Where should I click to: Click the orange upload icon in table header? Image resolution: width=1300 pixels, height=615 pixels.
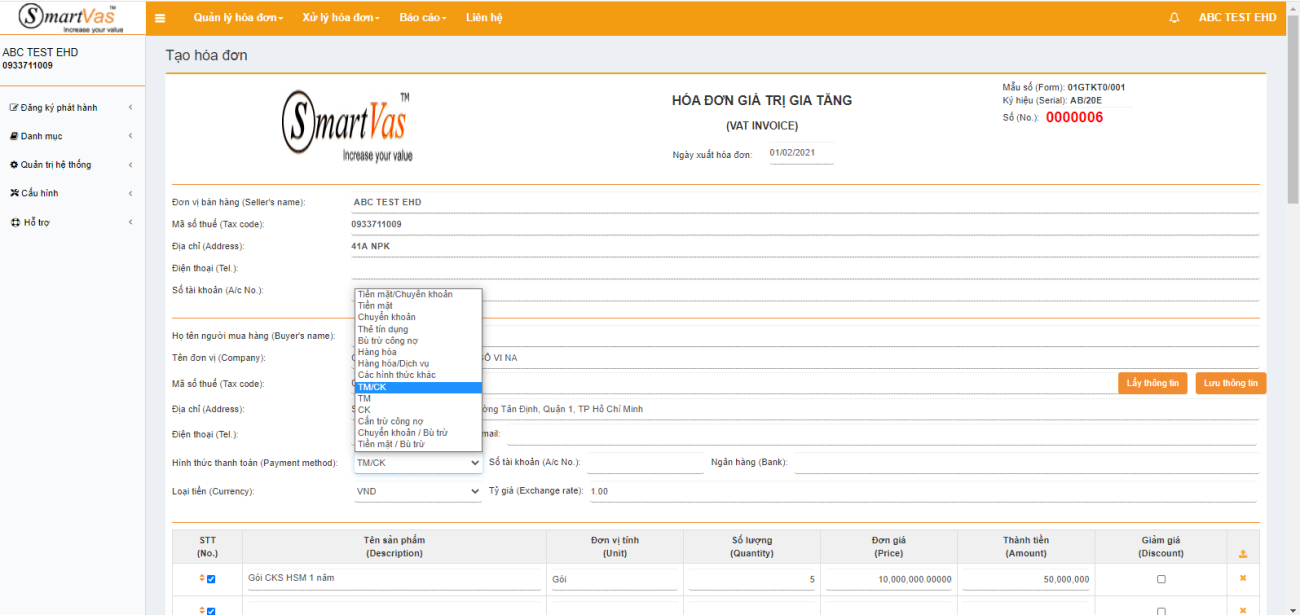(1243, 554)
